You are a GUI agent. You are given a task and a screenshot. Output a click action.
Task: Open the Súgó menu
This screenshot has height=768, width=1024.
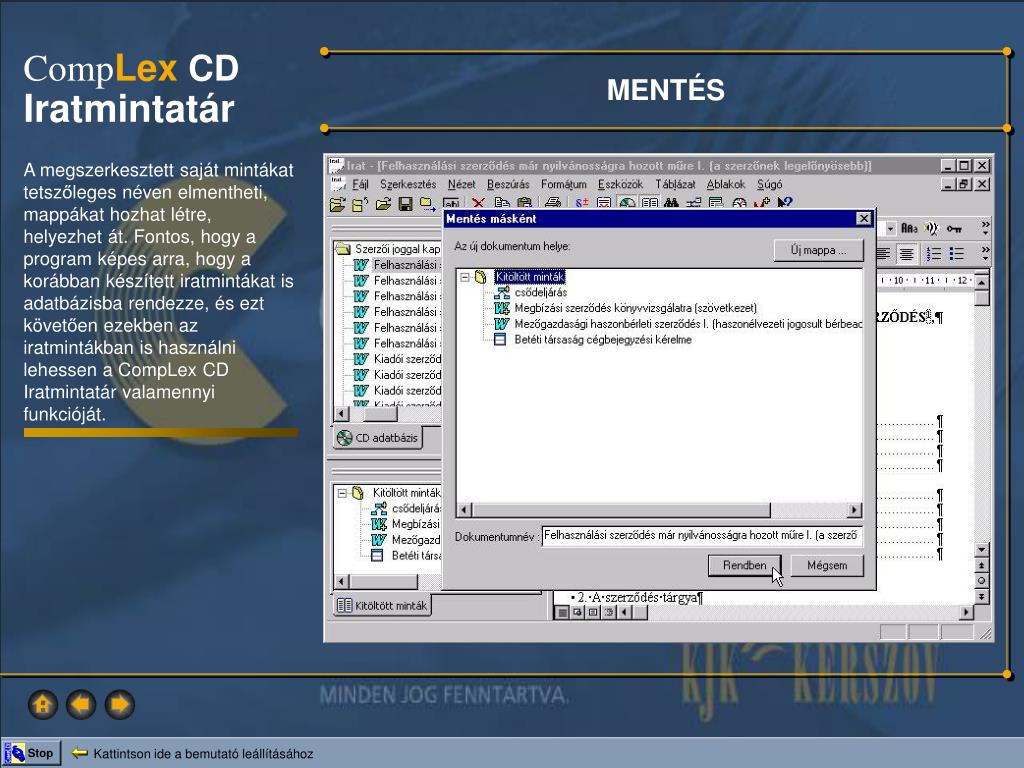769,184
